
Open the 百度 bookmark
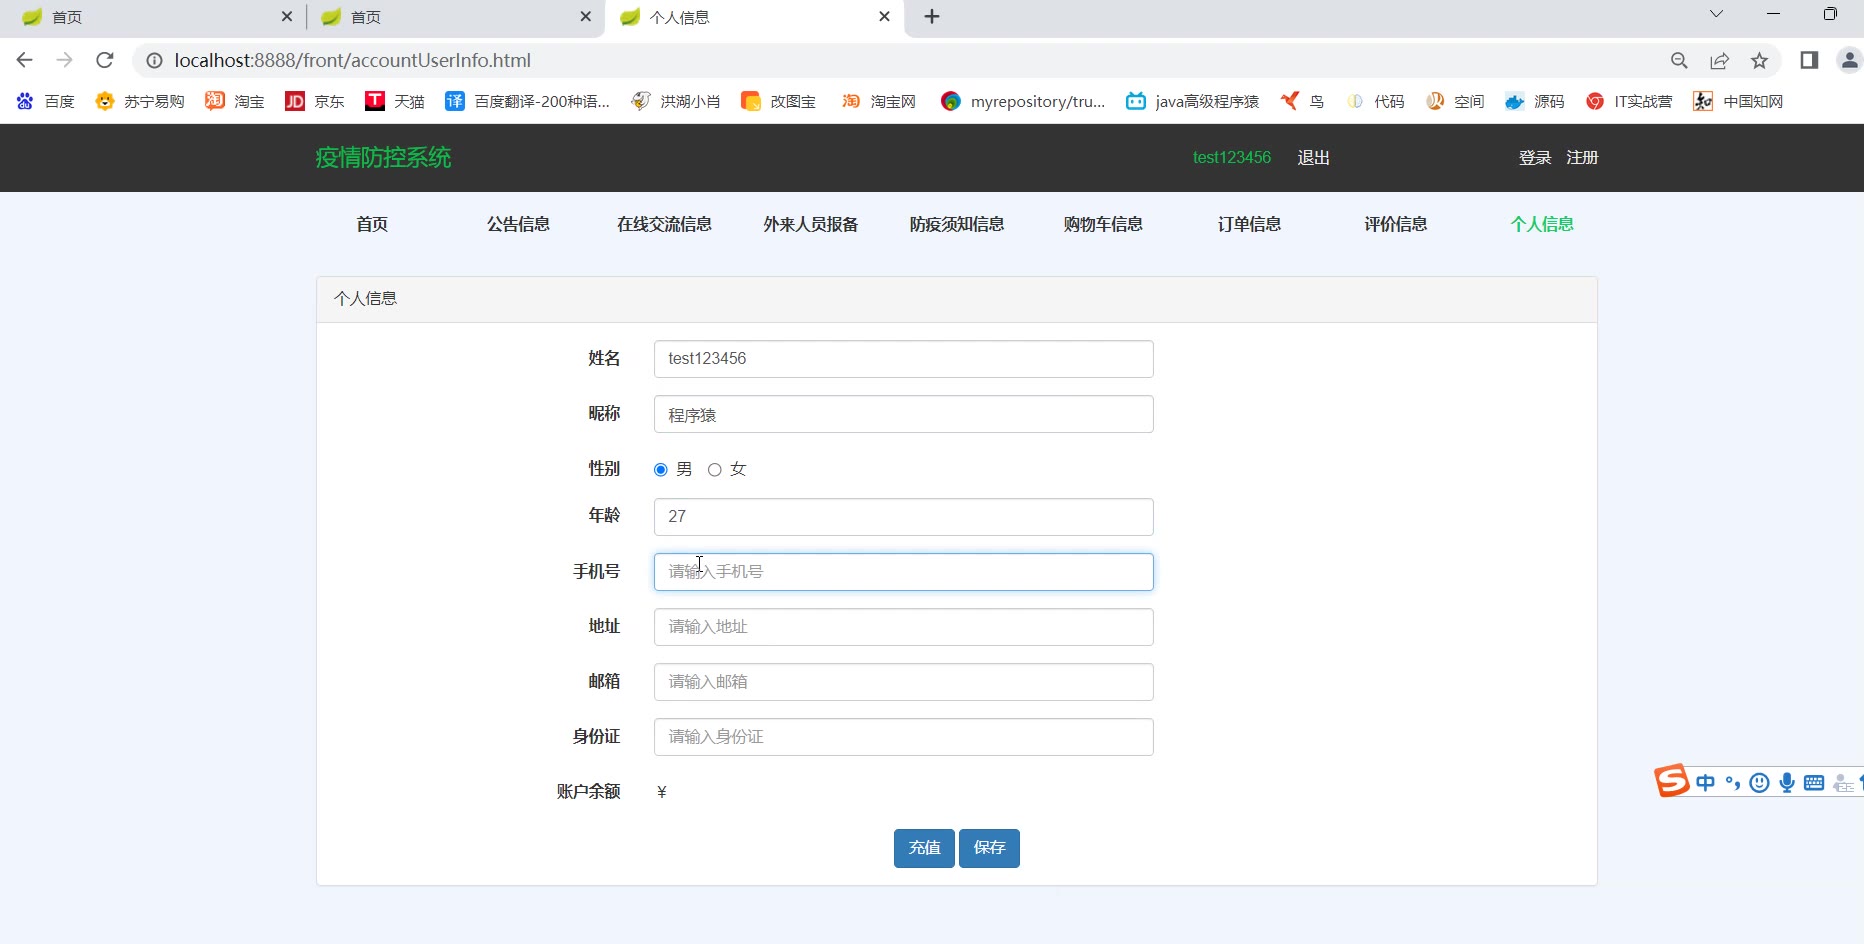[46, 101]
